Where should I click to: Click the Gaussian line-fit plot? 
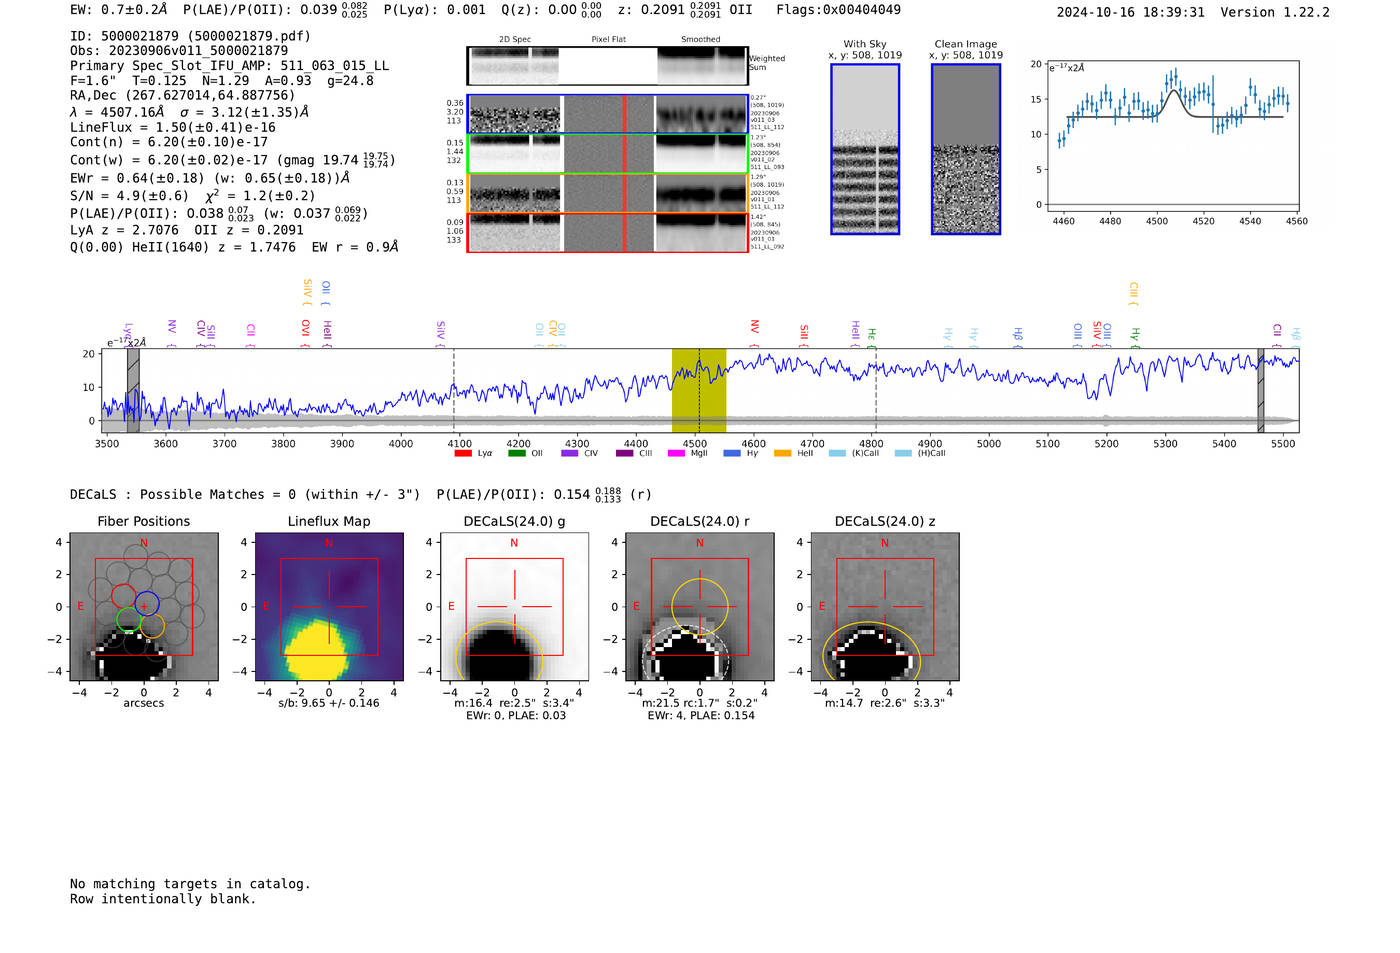(1172, 136)
